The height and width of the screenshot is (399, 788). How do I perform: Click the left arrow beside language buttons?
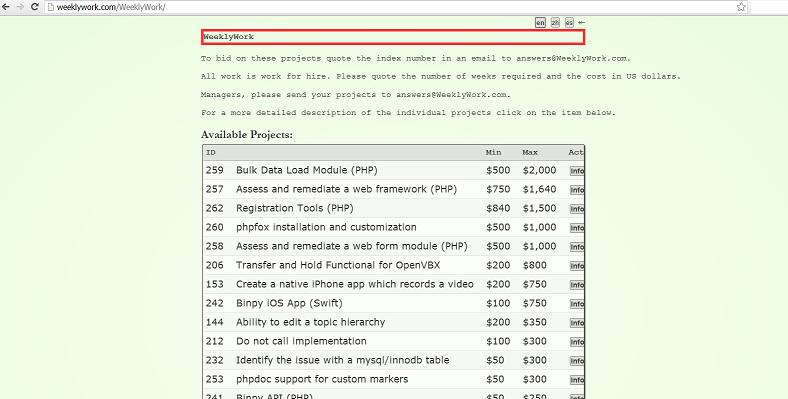[581, 23]
